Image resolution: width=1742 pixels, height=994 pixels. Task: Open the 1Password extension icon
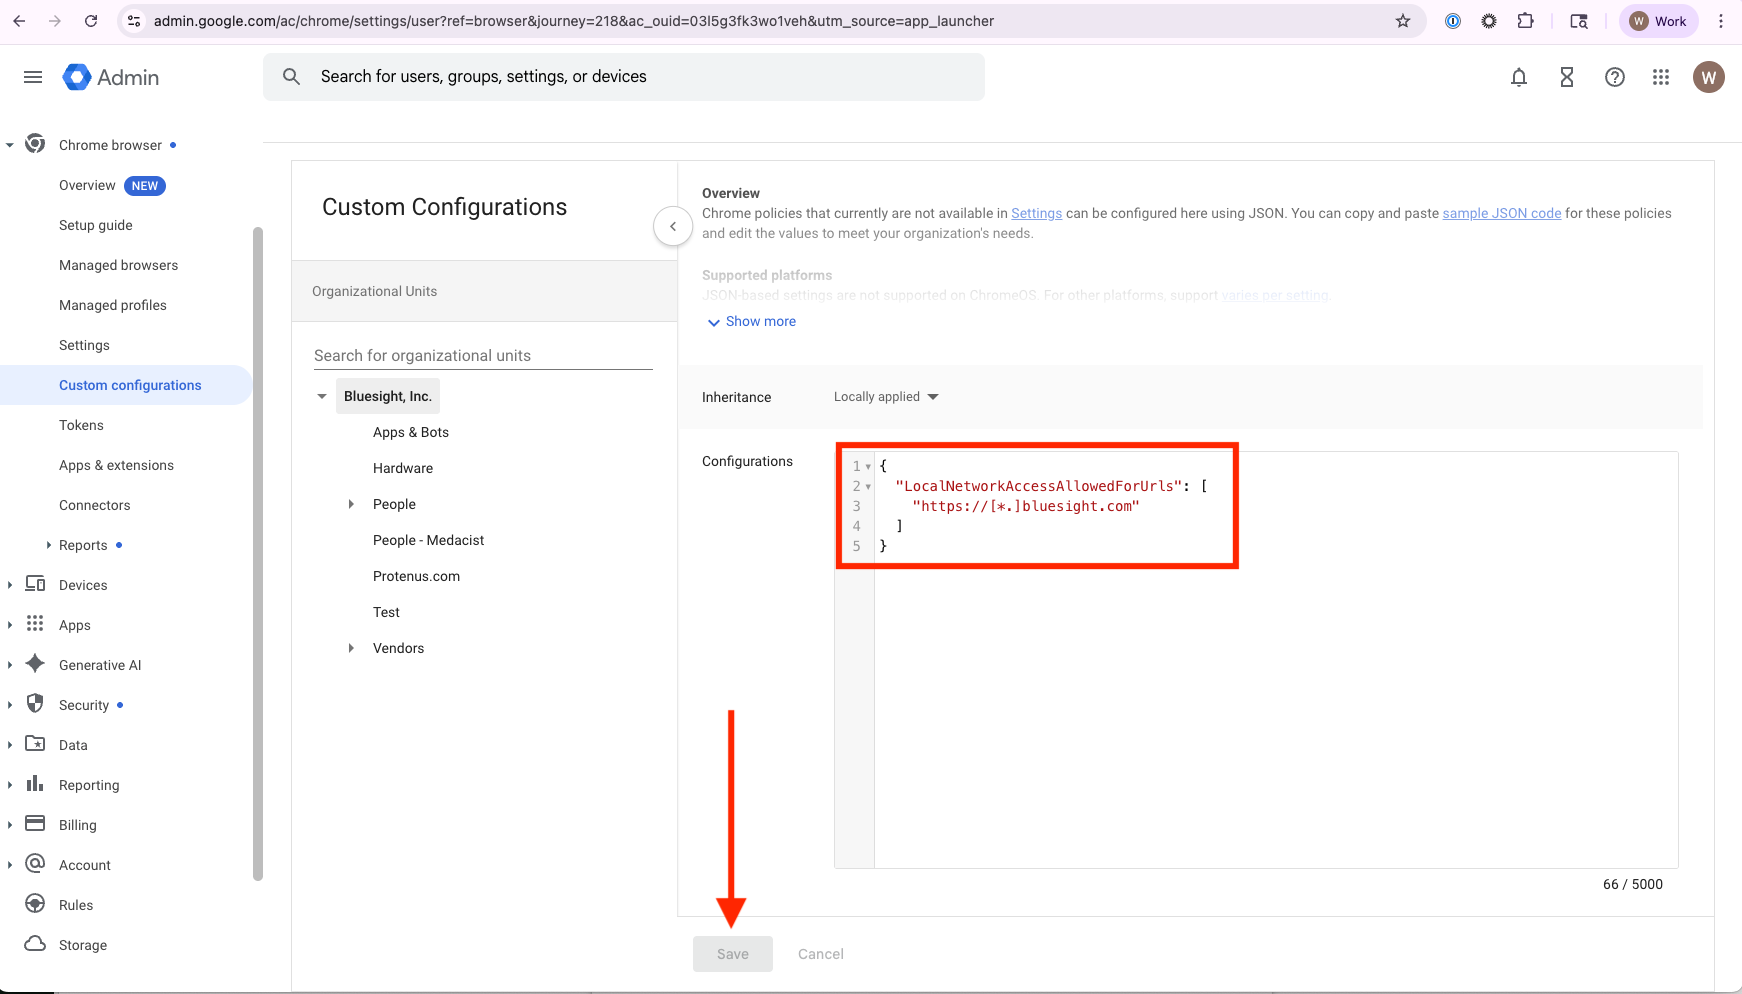coord(1453,21)
